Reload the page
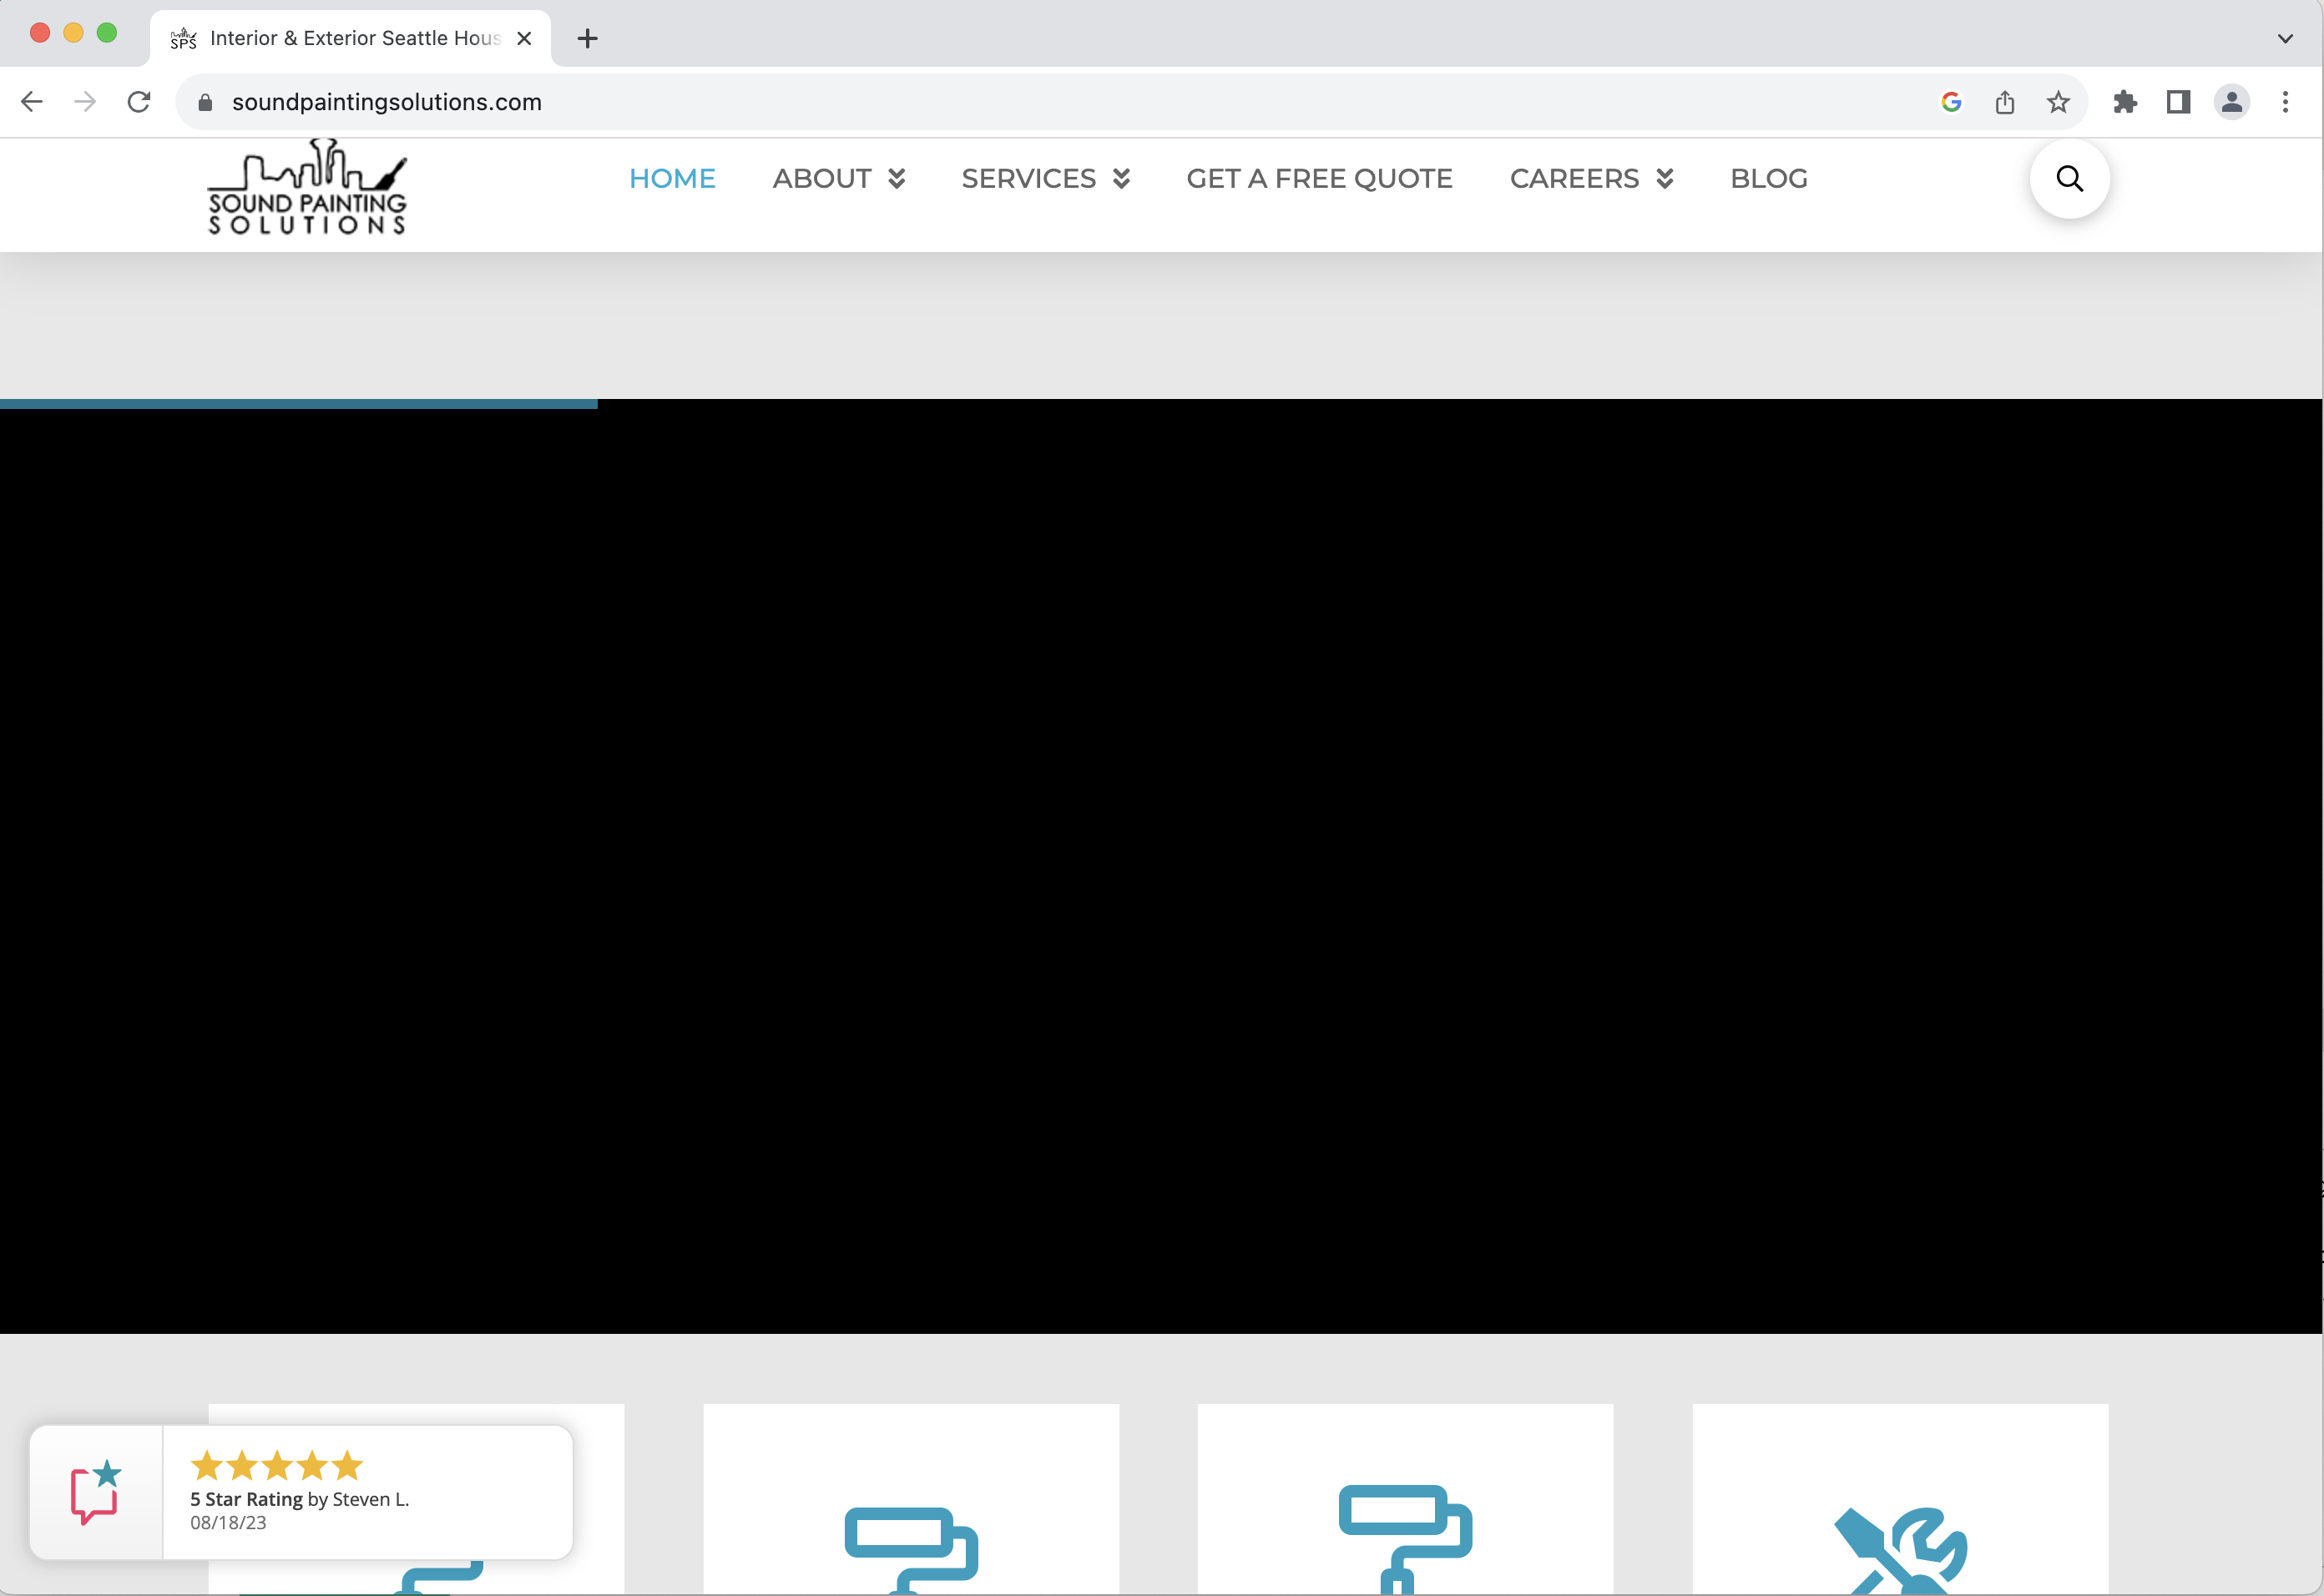This screenshot has width=2324, height=1596. click(x=139, y=102)
